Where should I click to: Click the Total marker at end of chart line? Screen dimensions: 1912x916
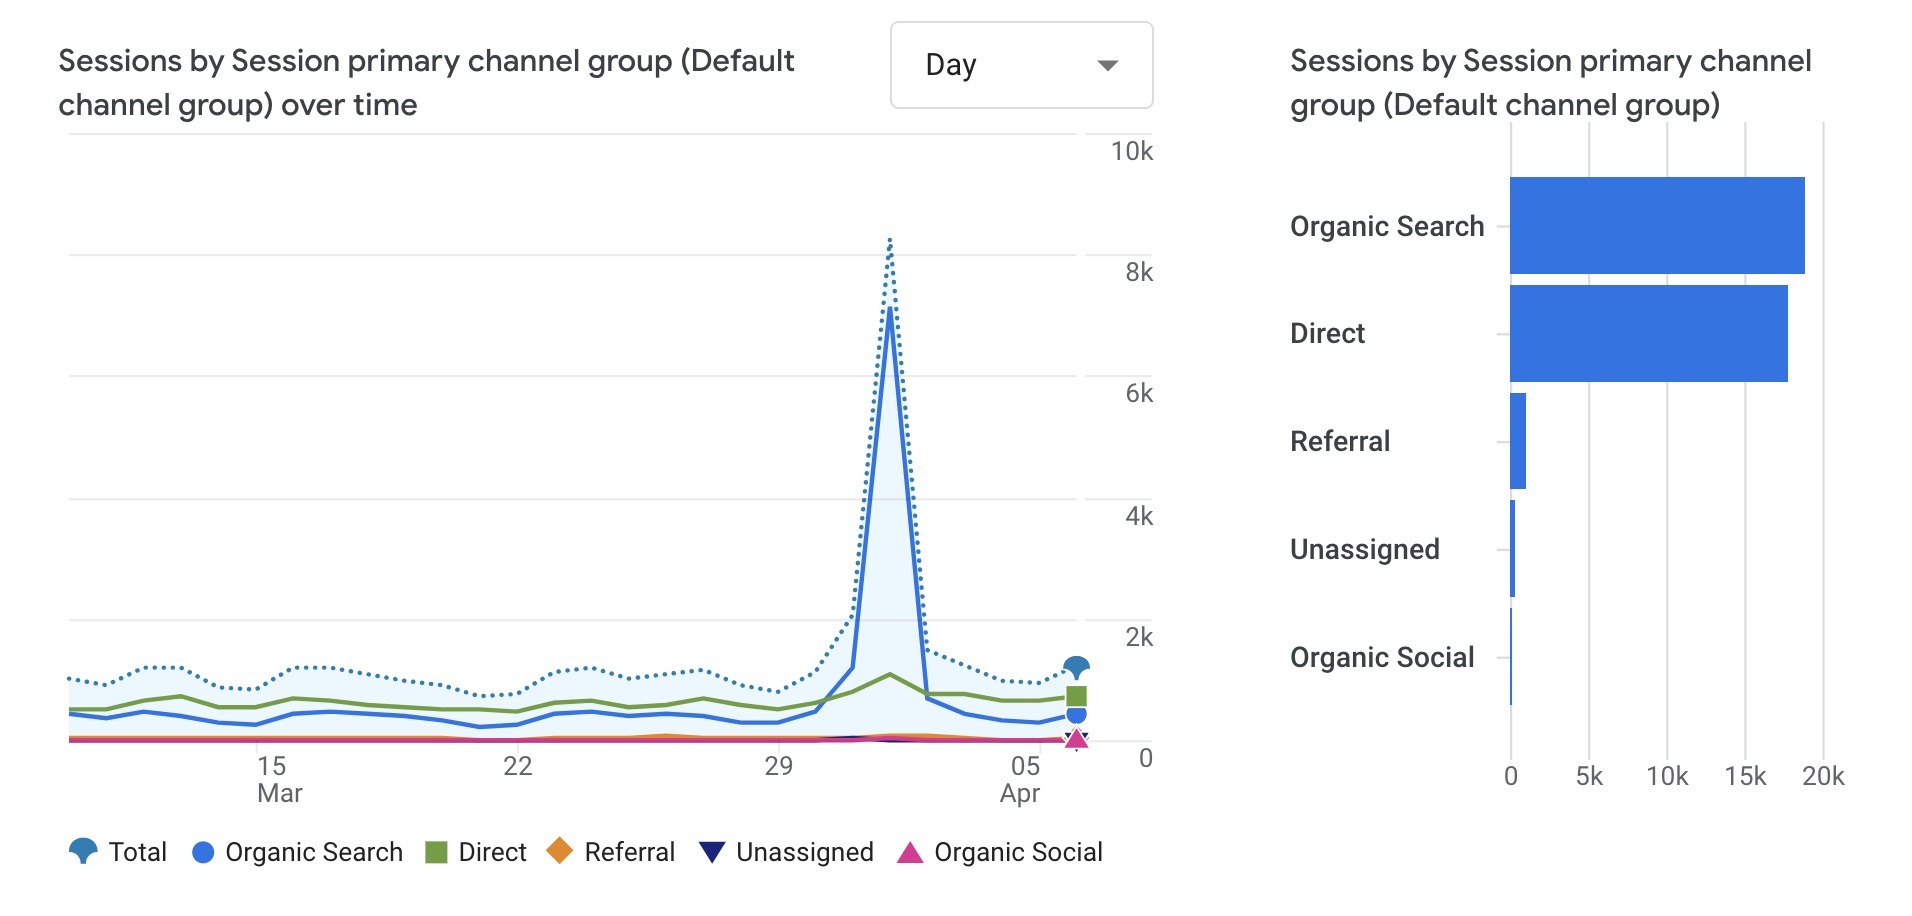(x=1074, y=664)
